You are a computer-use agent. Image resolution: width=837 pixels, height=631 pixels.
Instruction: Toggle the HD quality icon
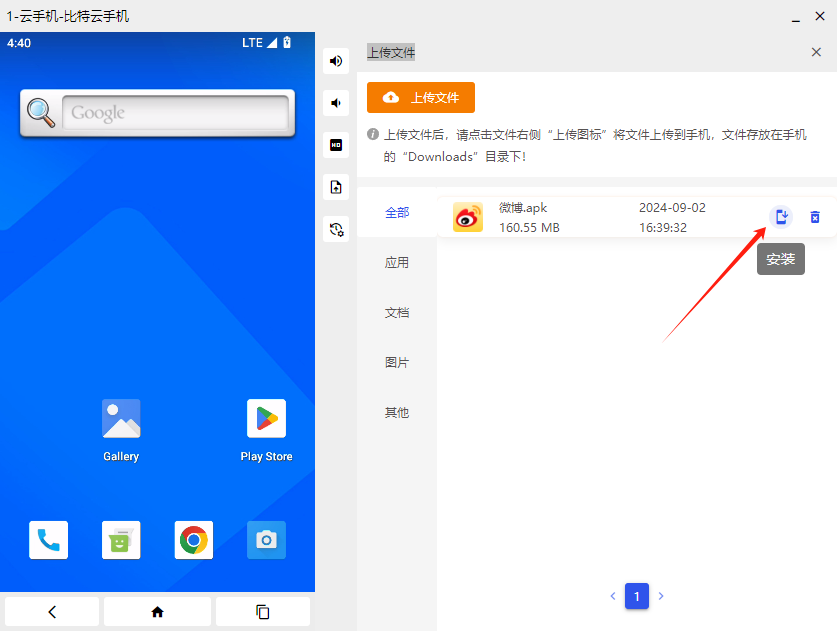[336, 145]
